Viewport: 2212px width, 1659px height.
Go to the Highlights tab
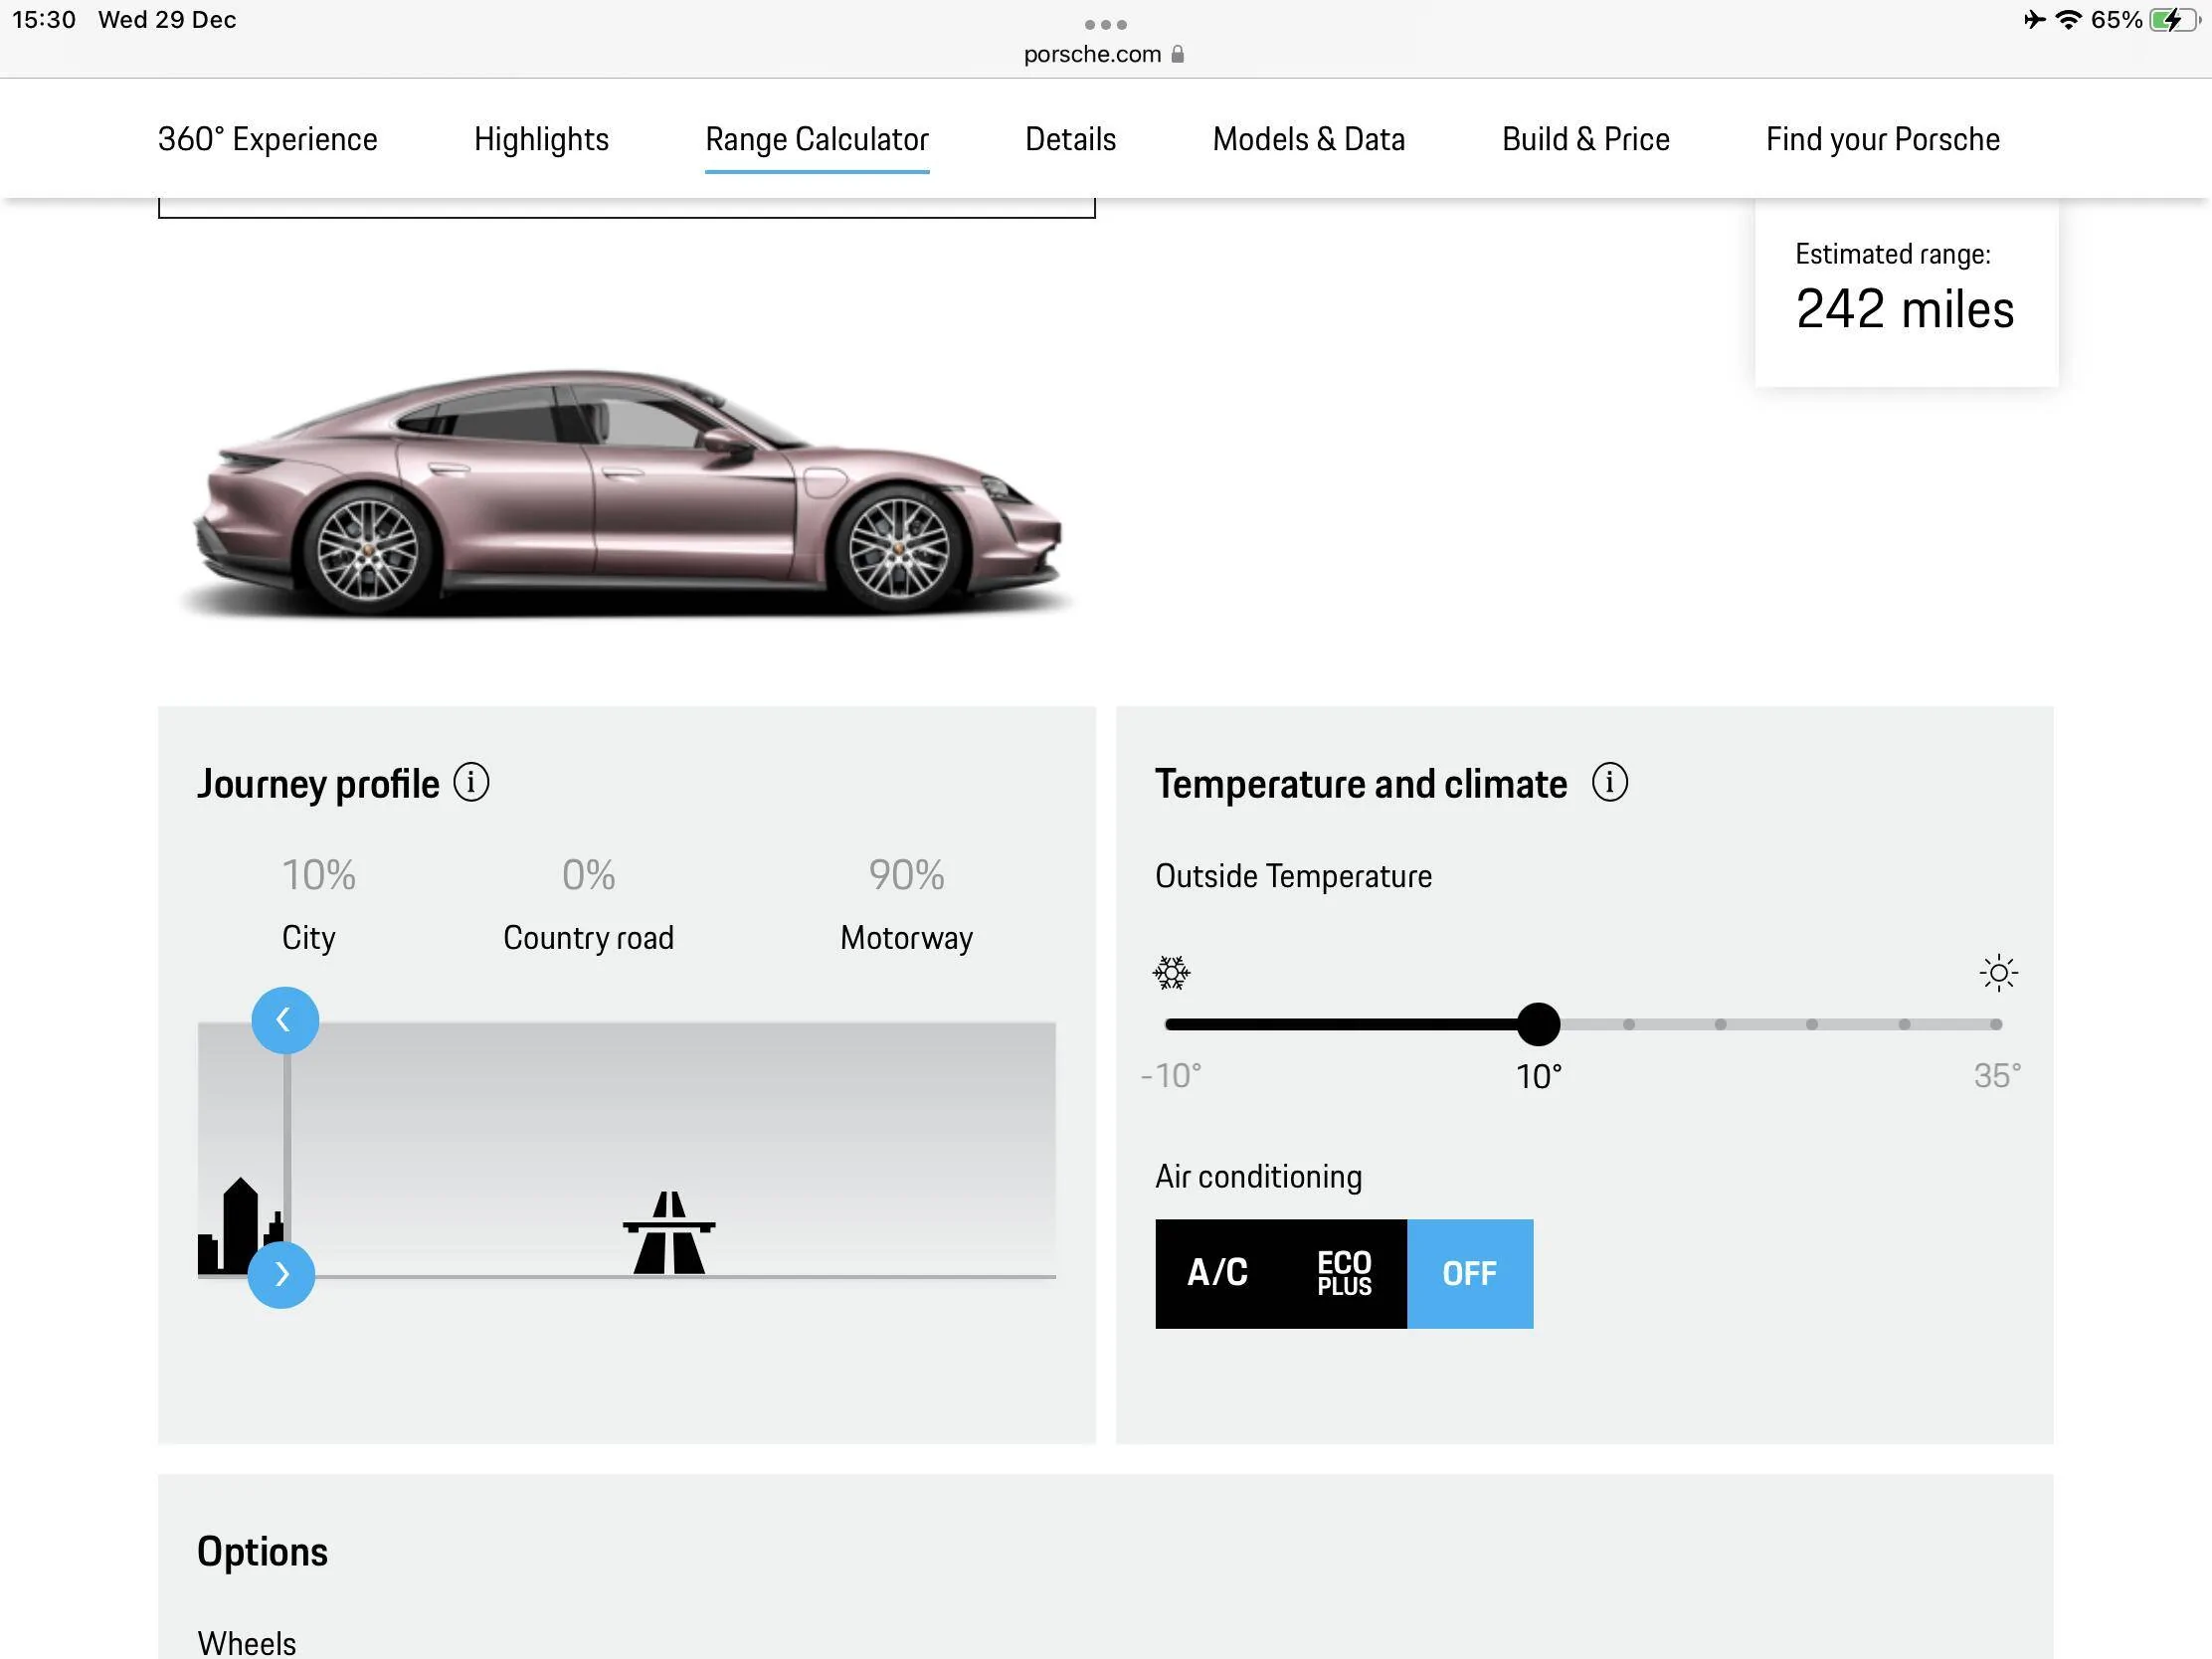click(541, 139)
